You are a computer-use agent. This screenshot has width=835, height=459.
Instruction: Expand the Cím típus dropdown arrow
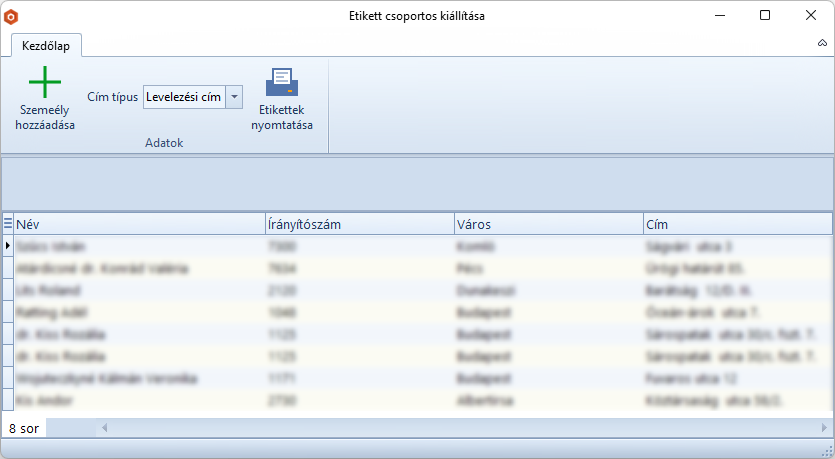234,97
